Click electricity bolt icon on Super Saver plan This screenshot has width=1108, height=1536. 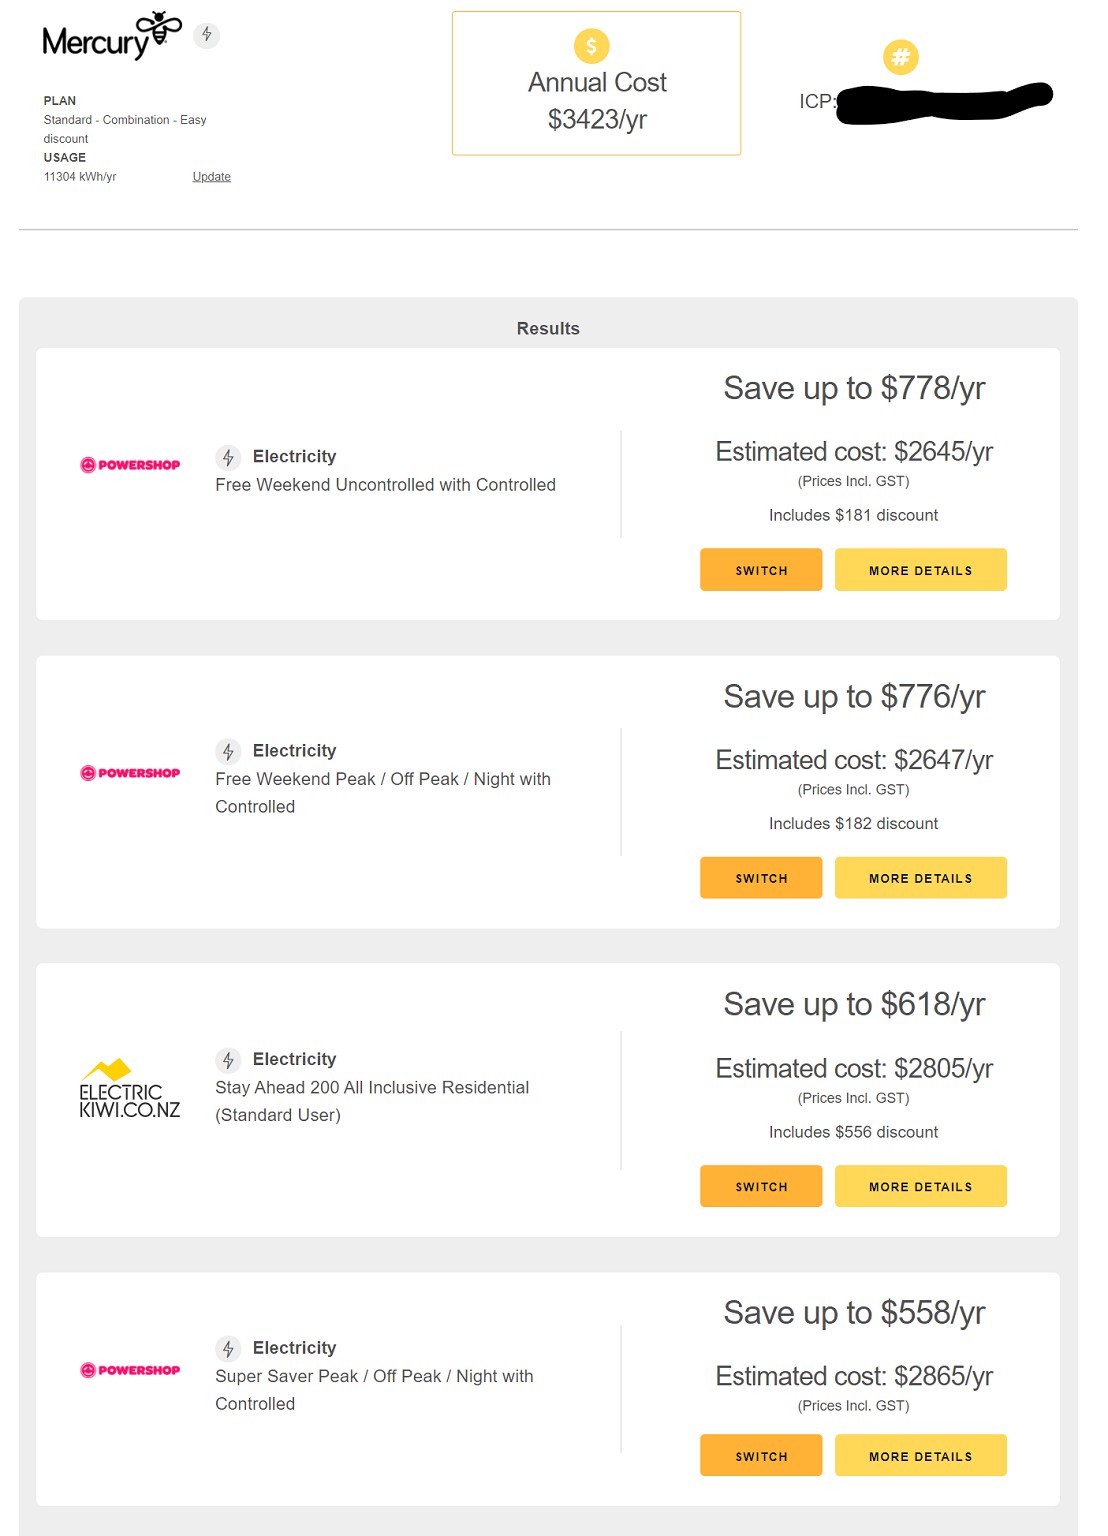coord(228,1348)
